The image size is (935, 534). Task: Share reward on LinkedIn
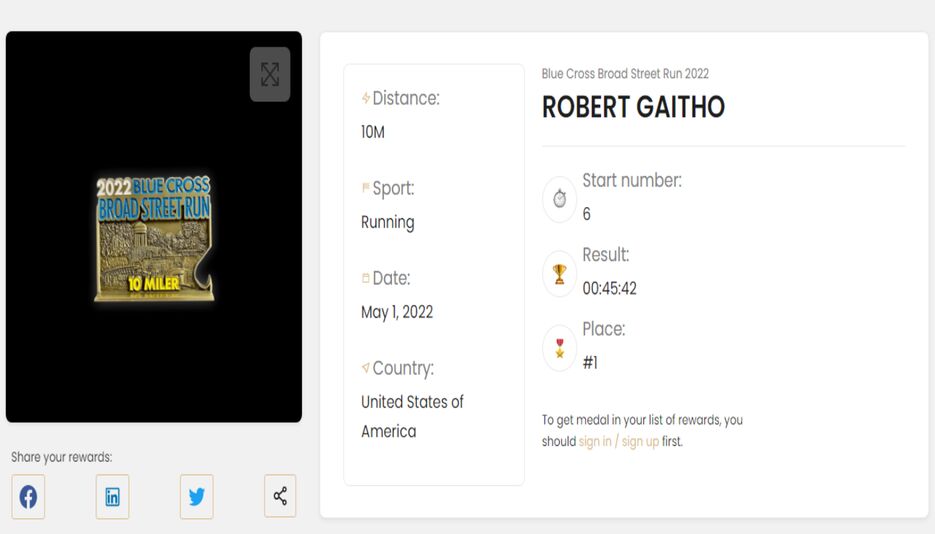(x=112, y=496)
